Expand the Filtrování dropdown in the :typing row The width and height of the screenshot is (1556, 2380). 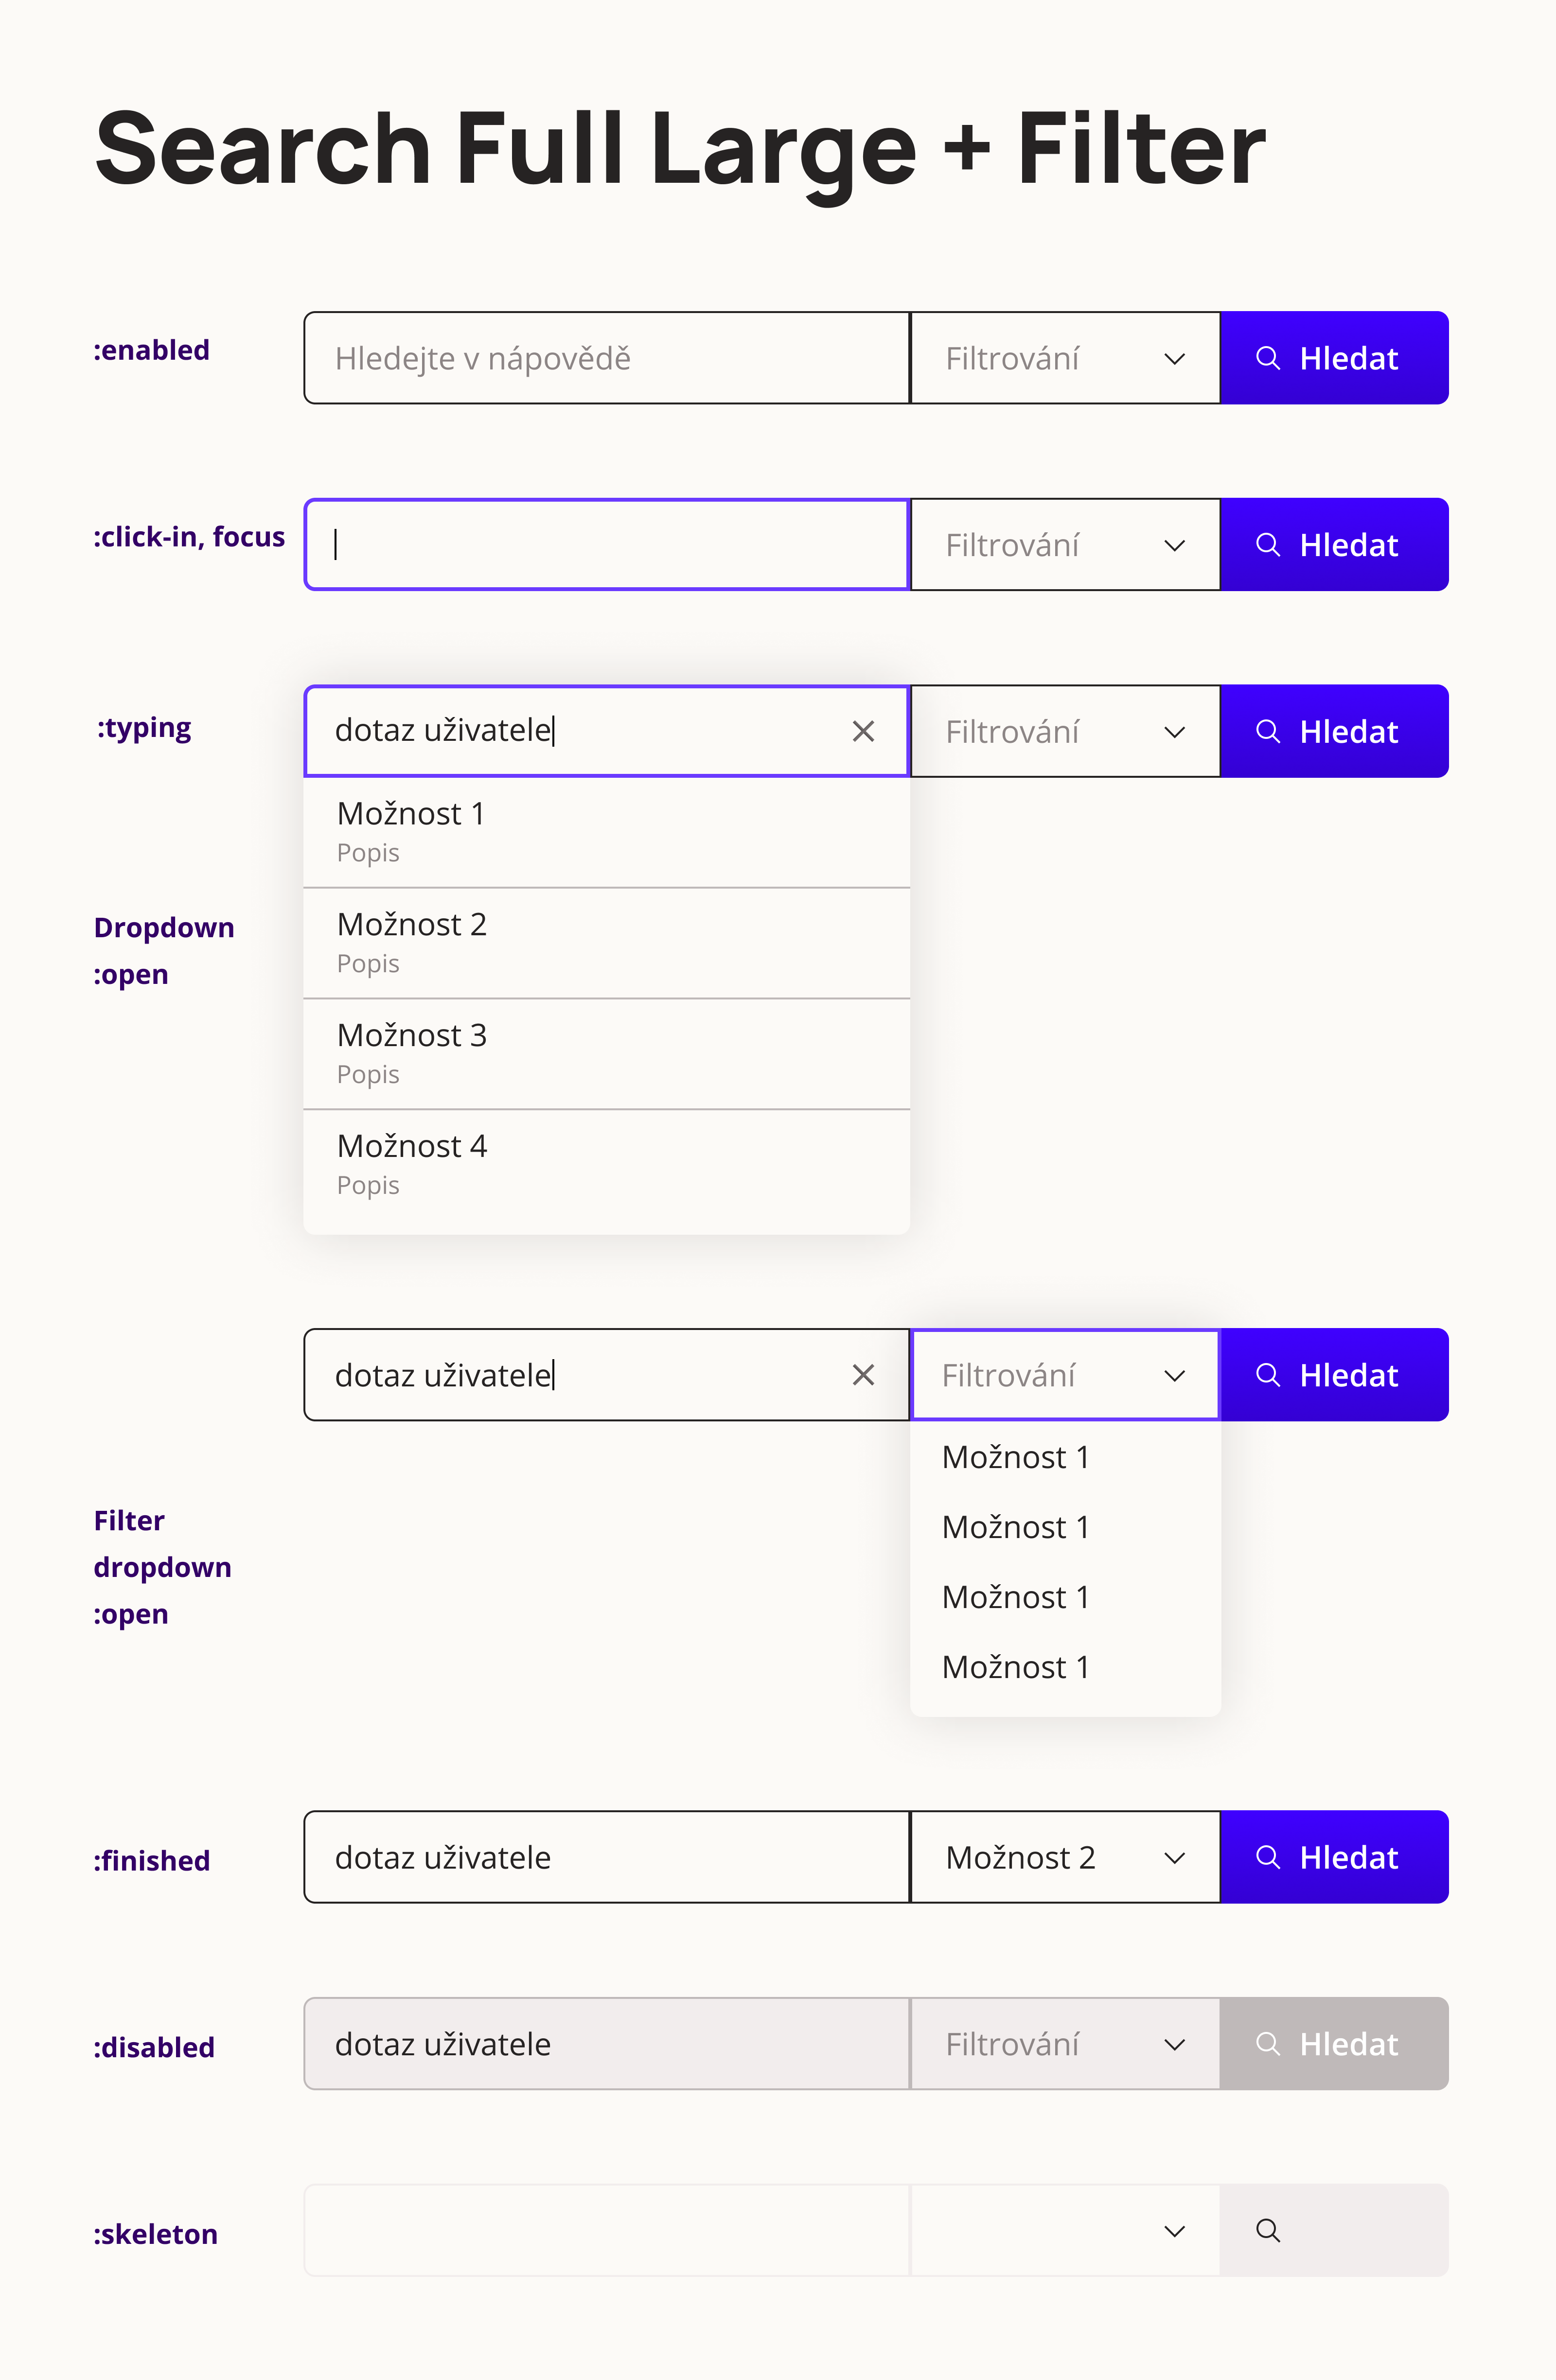(1064, 731)
